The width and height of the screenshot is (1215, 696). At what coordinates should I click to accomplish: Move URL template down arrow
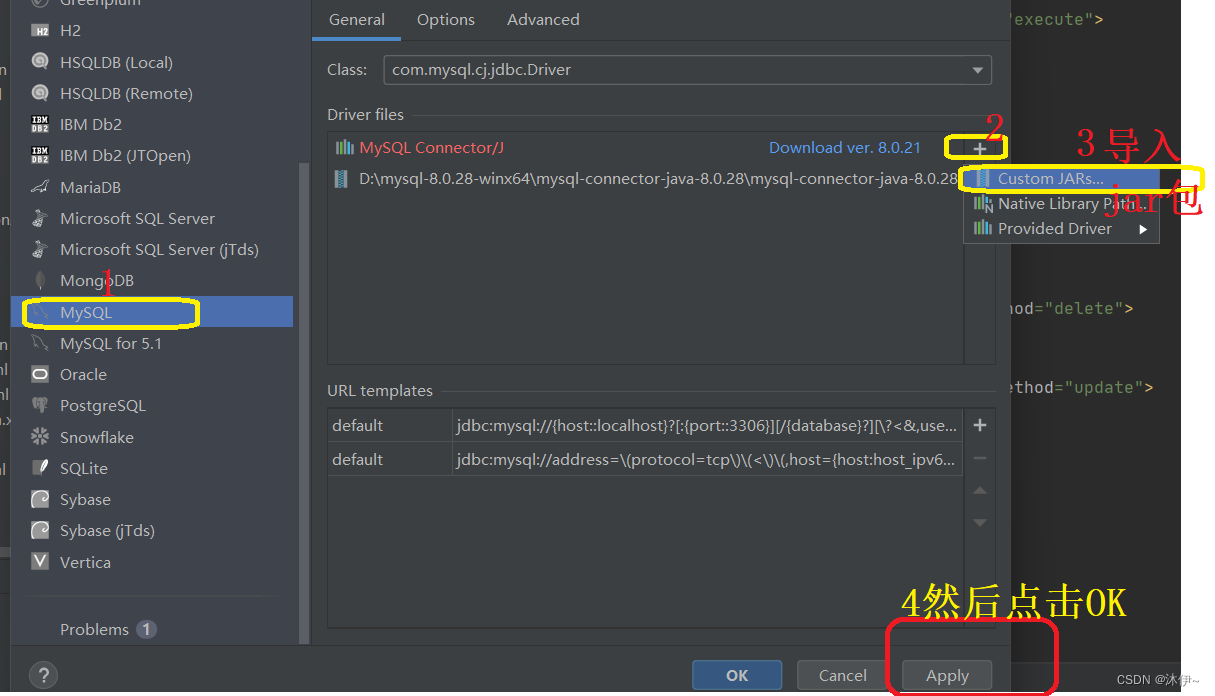(980, 522)
